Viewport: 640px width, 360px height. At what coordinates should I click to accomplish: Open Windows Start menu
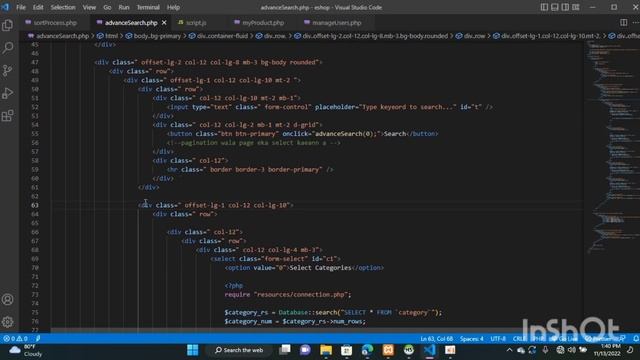click(192, 350)
